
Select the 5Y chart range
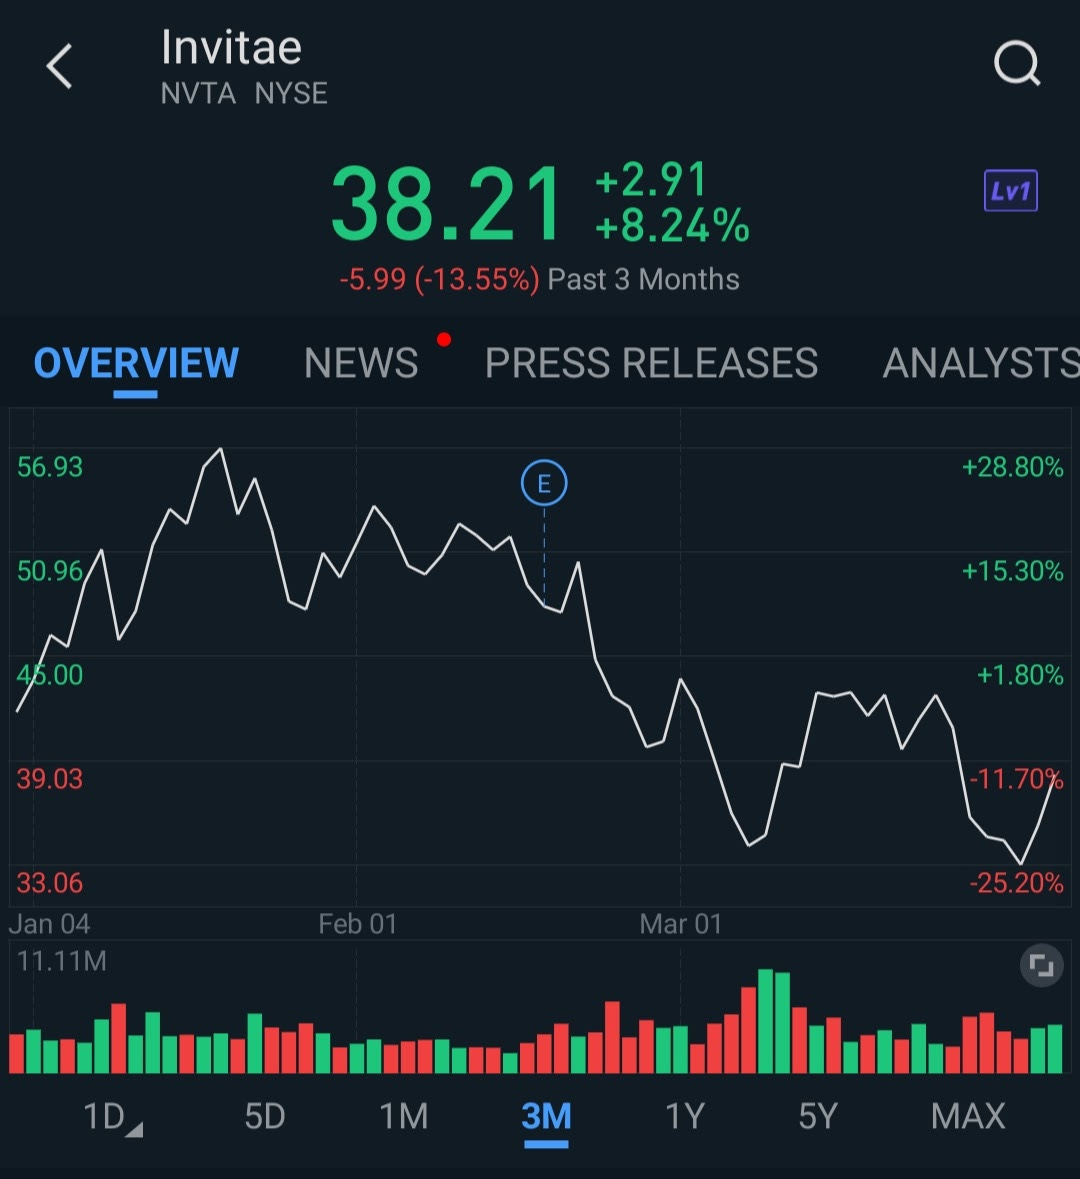(818, 1117)
